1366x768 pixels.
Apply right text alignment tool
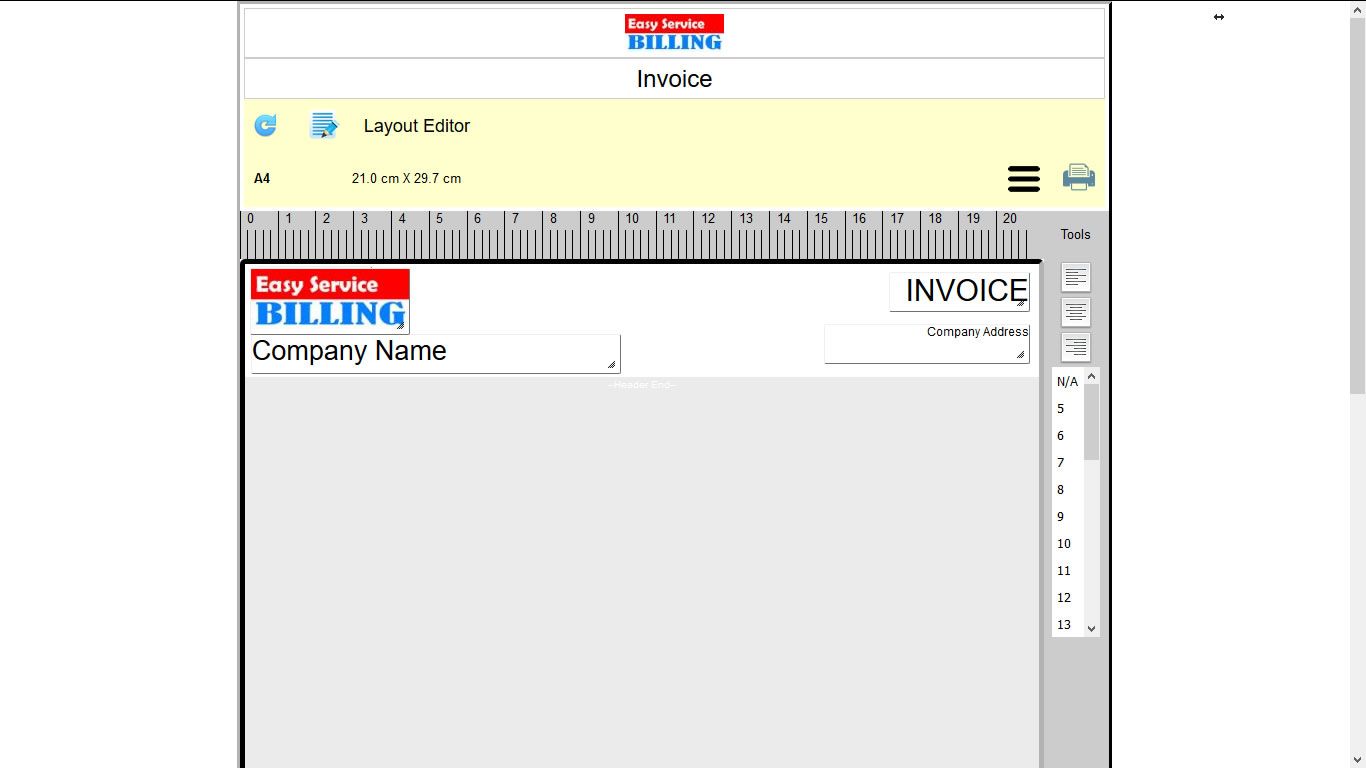pyautogui.click(x=1076, y=347)
